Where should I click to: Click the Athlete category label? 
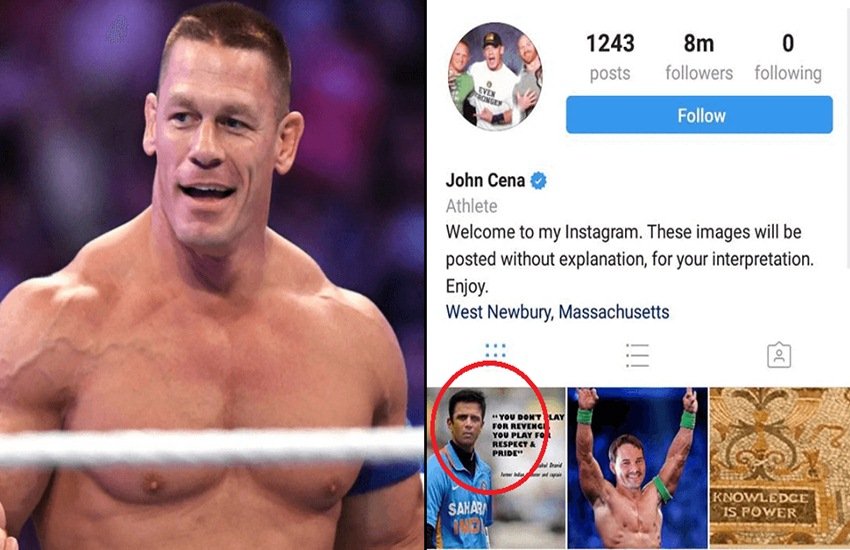[471, 206]
